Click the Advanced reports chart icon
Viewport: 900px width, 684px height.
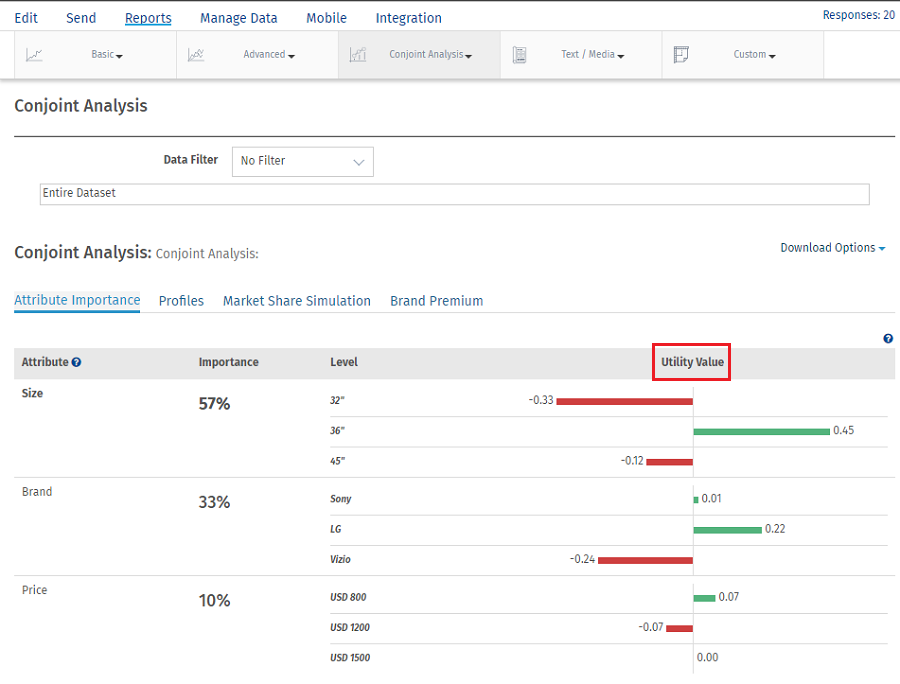tap(196, 55)
